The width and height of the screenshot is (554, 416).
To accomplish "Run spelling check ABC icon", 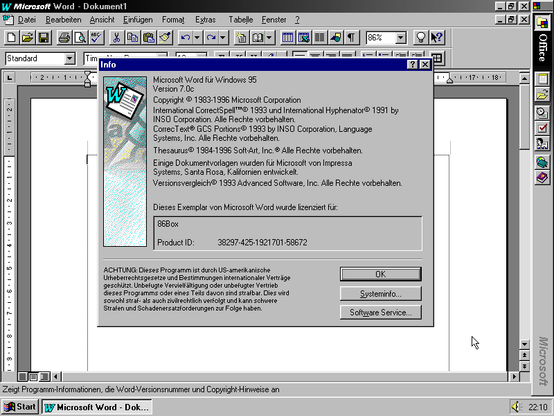I will (96, 37).
